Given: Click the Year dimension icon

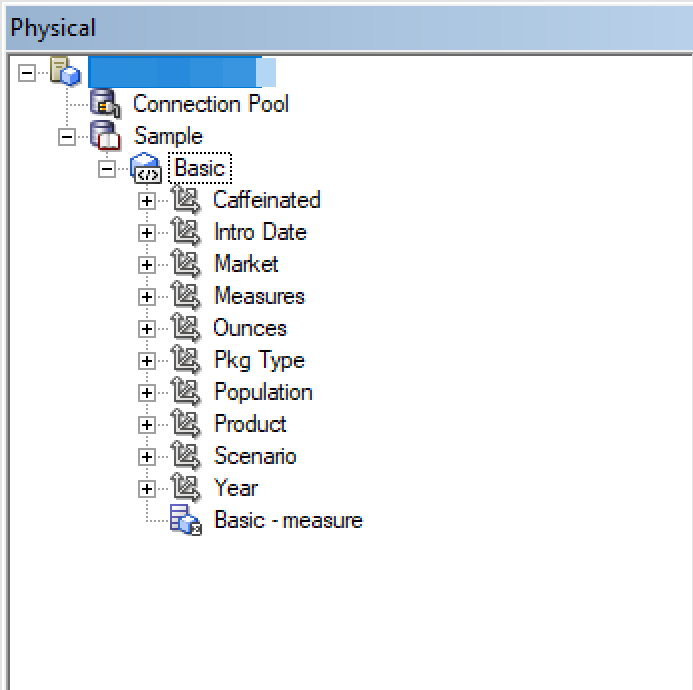Looking at the screenshot, I should click(x=186, y=488).
